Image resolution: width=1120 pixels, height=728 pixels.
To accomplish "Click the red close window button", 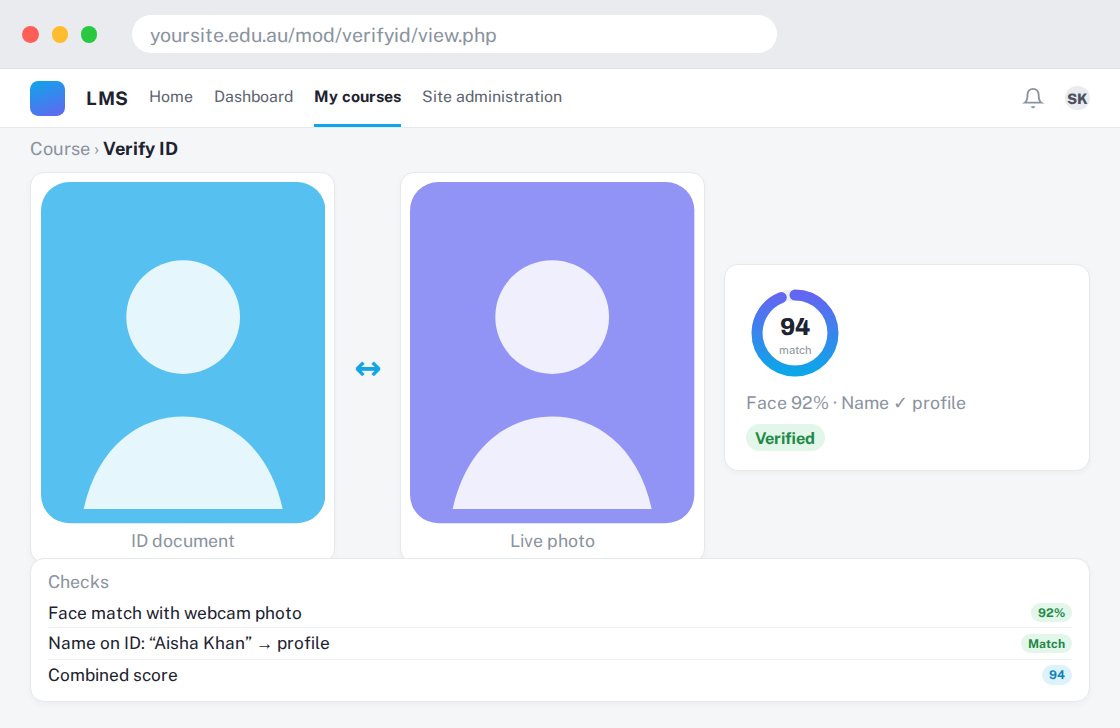I will point(31,34).
